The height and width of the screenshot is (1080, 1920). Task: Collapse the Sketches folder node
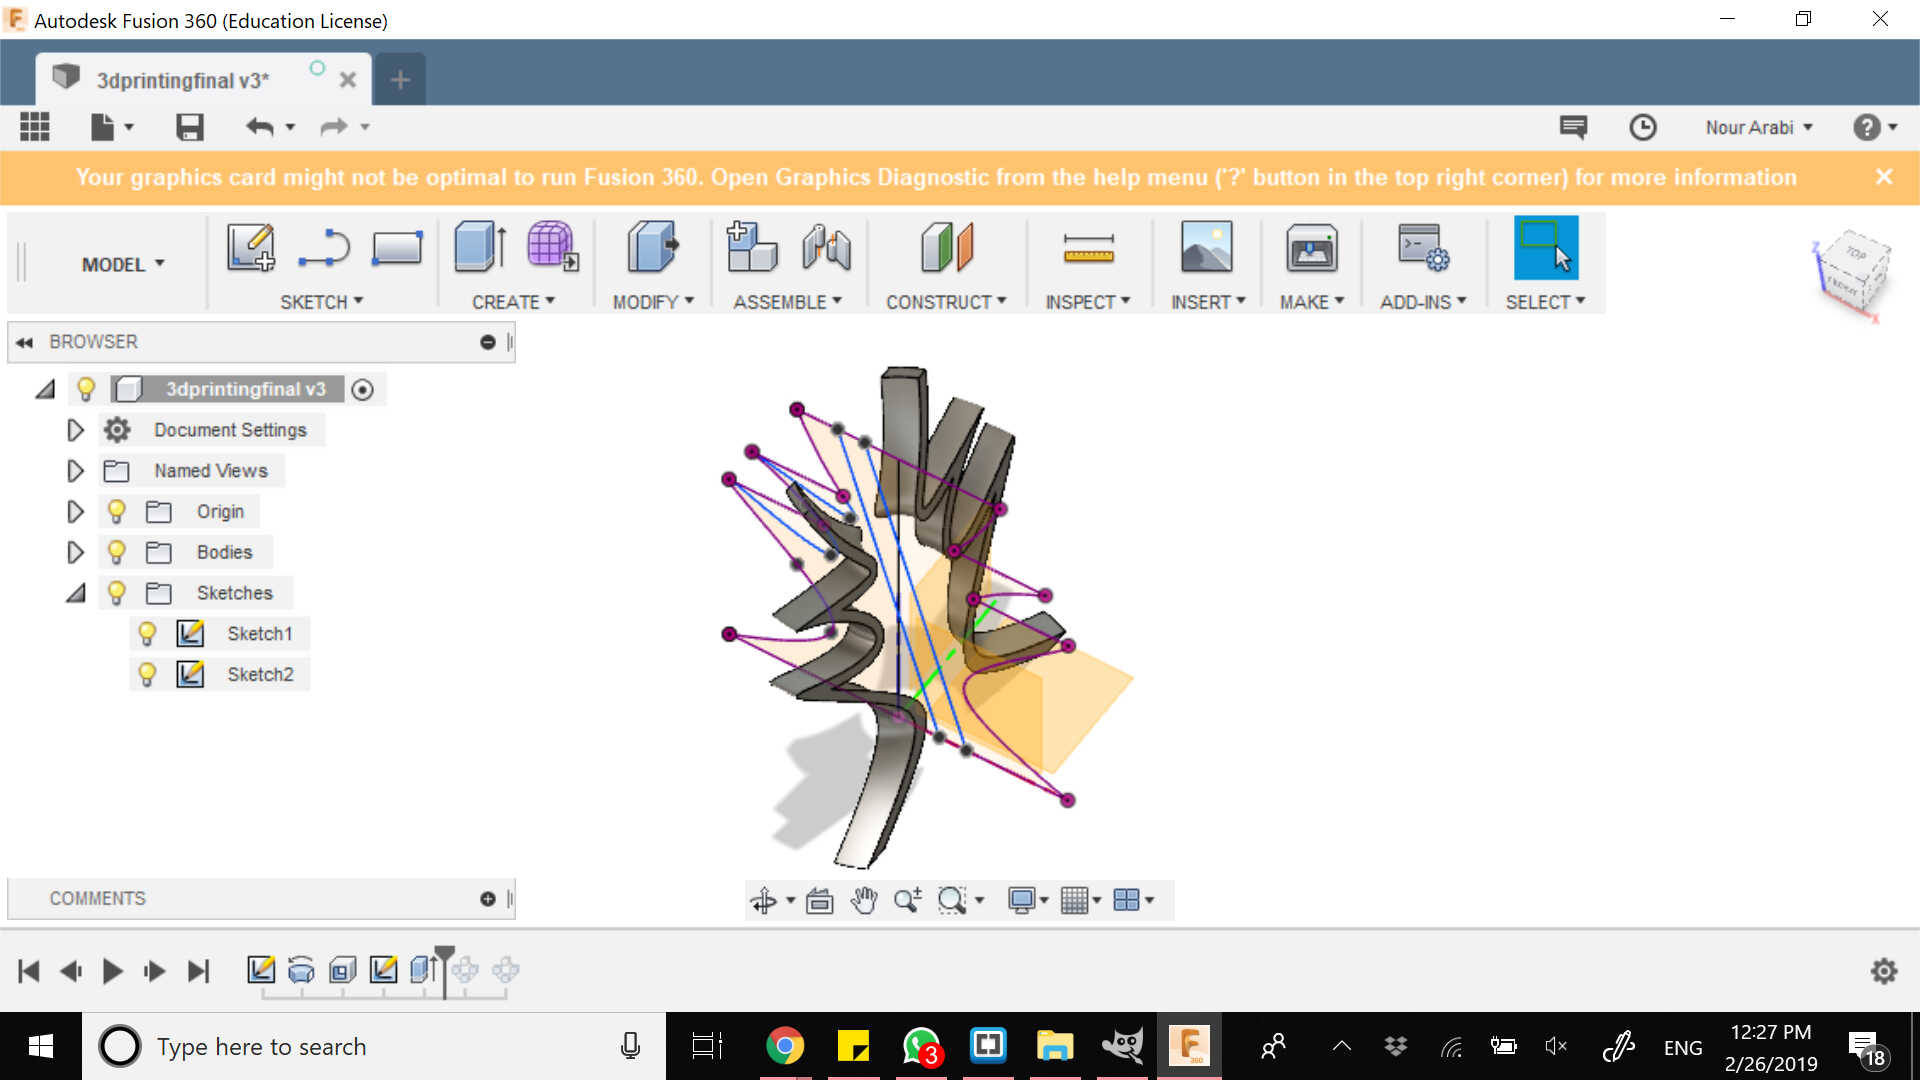click(x=75, y=593)
